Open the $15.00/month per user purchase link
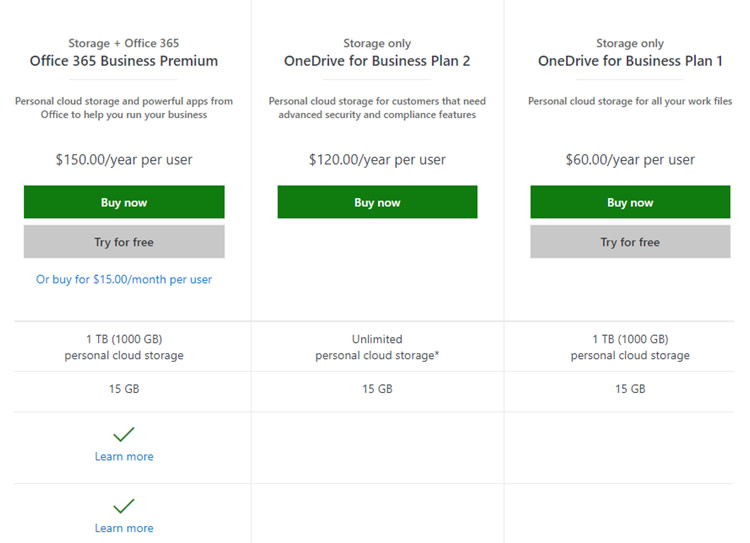 tap(124, 280)
